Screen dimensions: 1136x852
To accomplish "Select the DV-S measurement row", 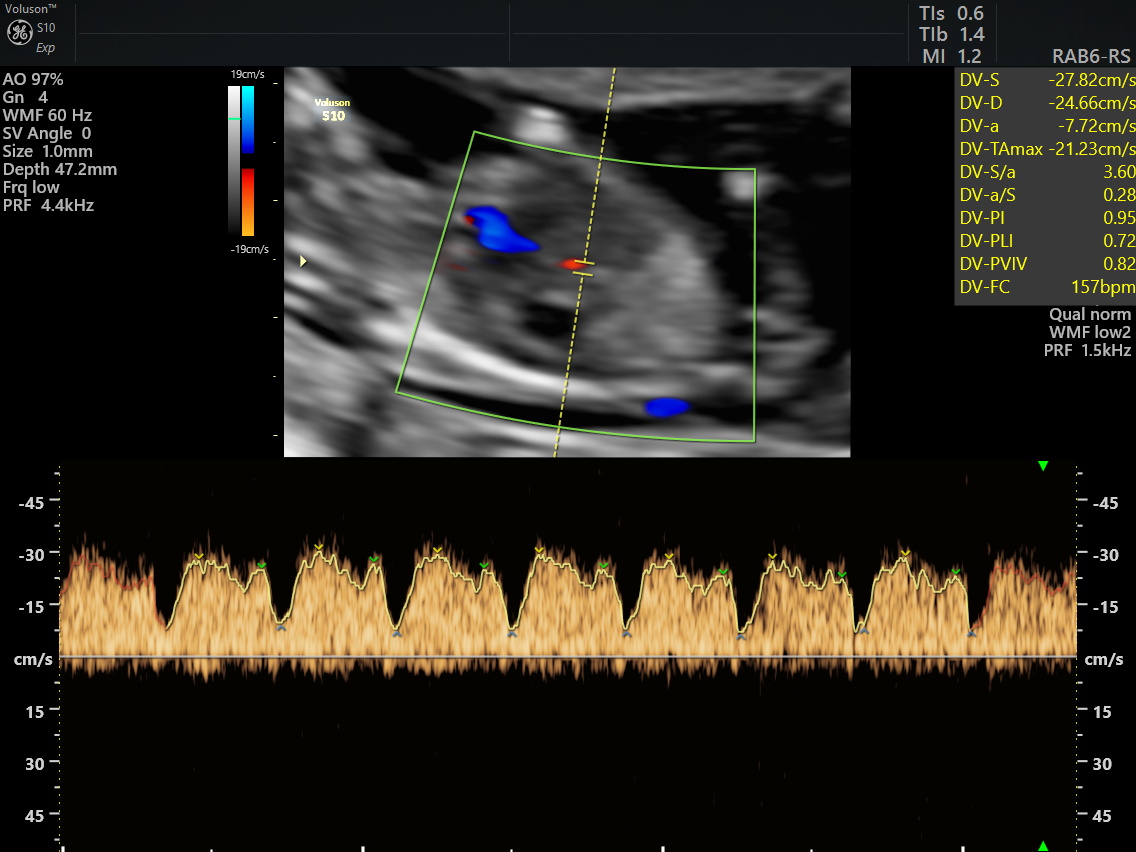I will 1045,80.
